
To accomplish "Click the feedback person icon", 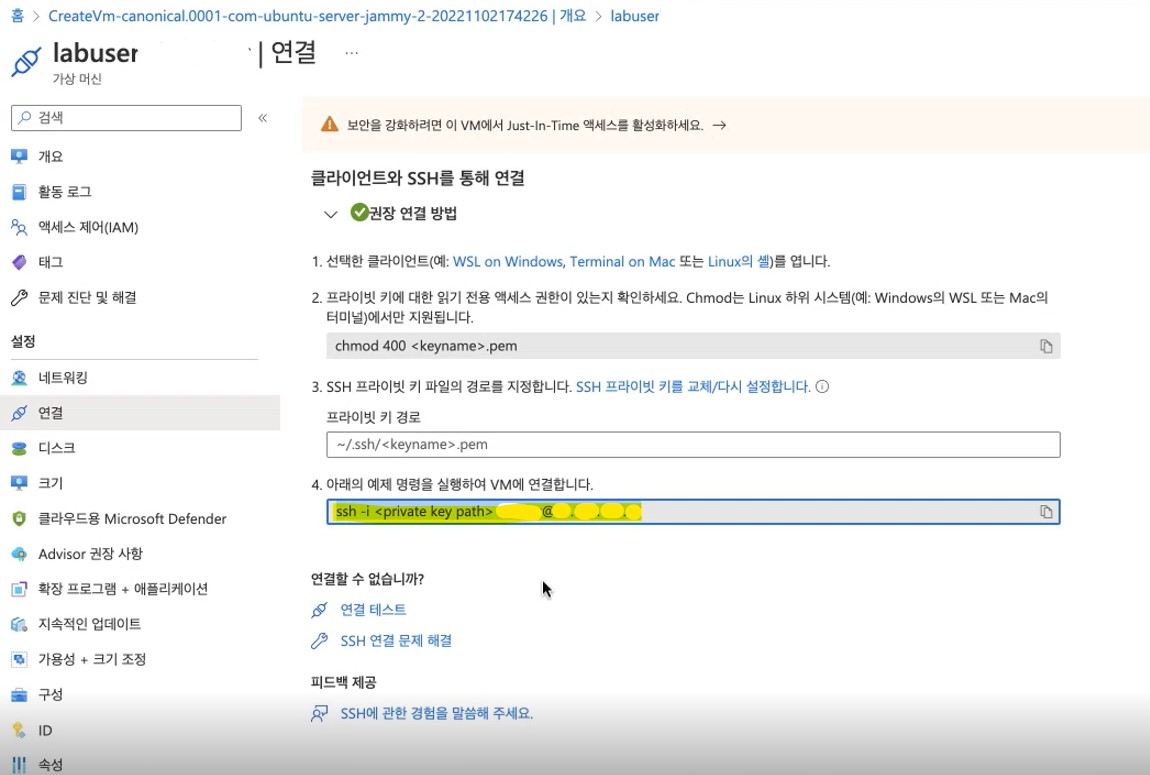I will coord(319,713).
